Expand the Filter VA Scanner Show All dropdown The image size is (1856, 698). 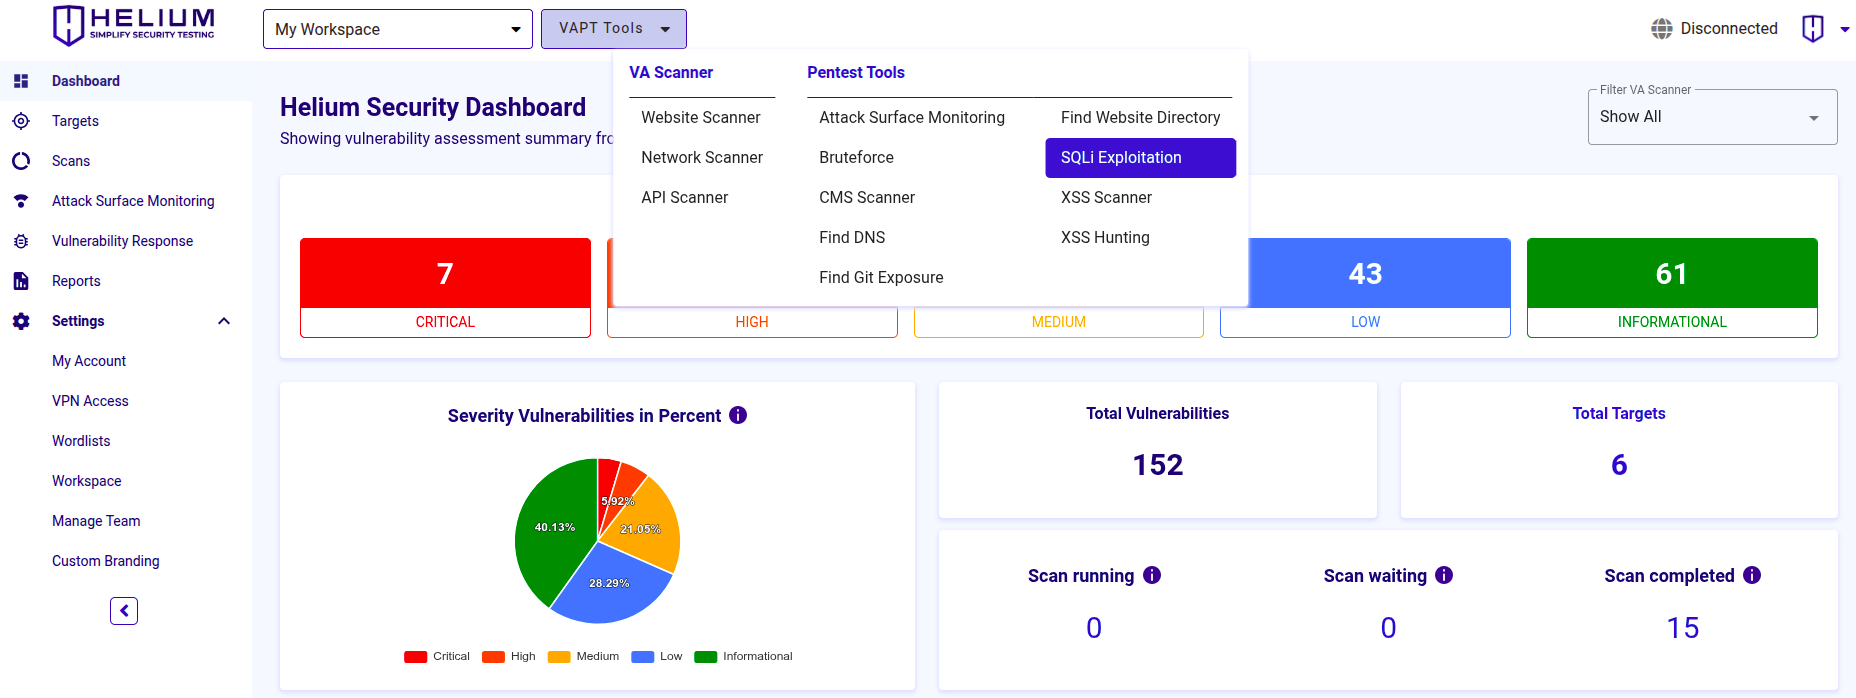click(1711, 117)
